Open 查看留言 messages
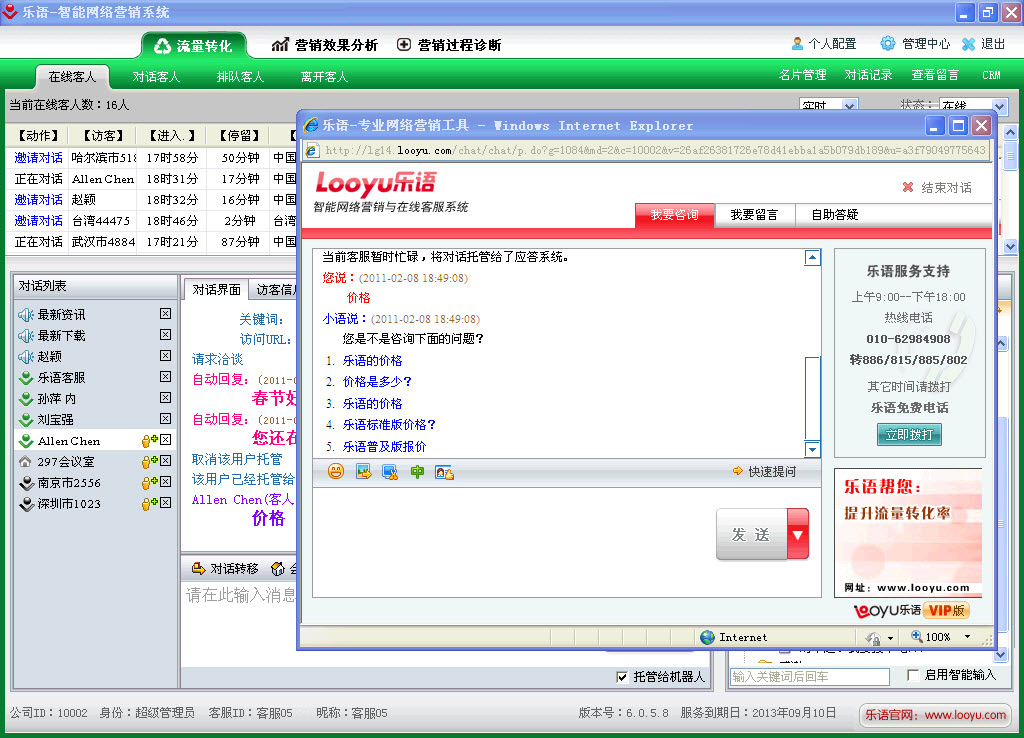This screenshot has width=1024, height=738. coord(935,75)
